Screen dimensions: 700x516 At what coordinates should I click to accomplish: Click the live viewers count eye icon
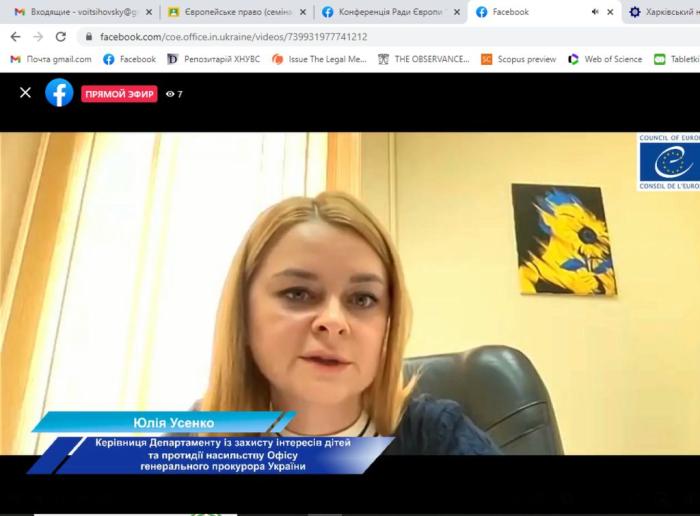click(x=170, y=94)
